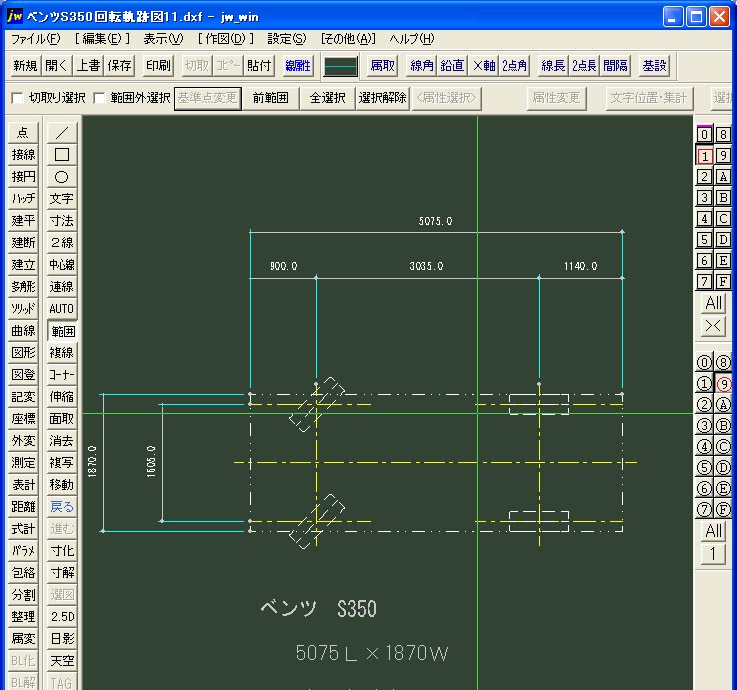Select the 2.5D tool

(62, 617)
